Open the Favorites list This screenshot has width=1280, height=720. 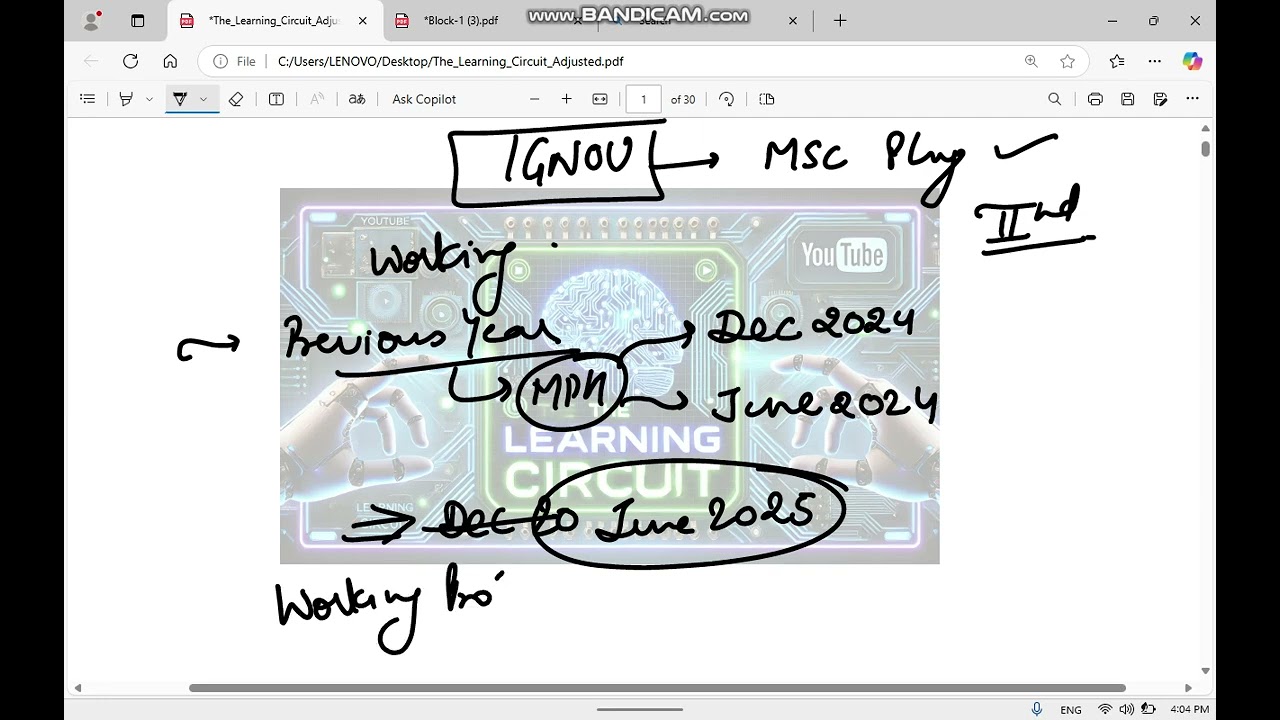tap(1117, 61)
